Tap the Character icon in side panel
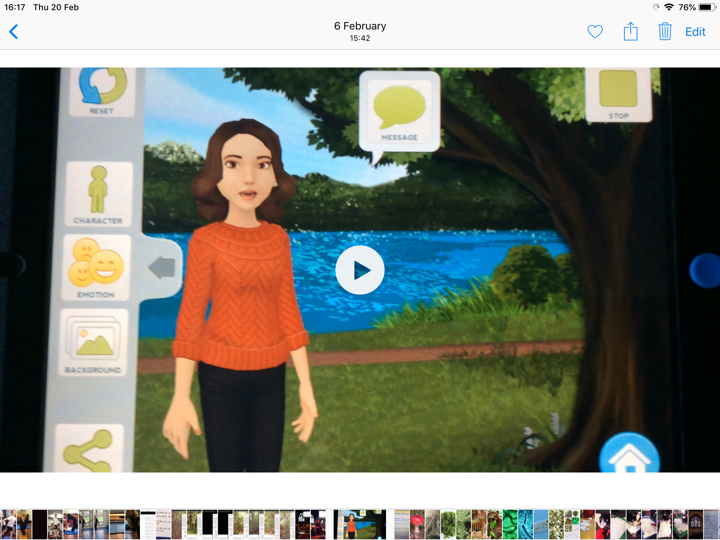 pyautogui.click(x=98, y=193)
